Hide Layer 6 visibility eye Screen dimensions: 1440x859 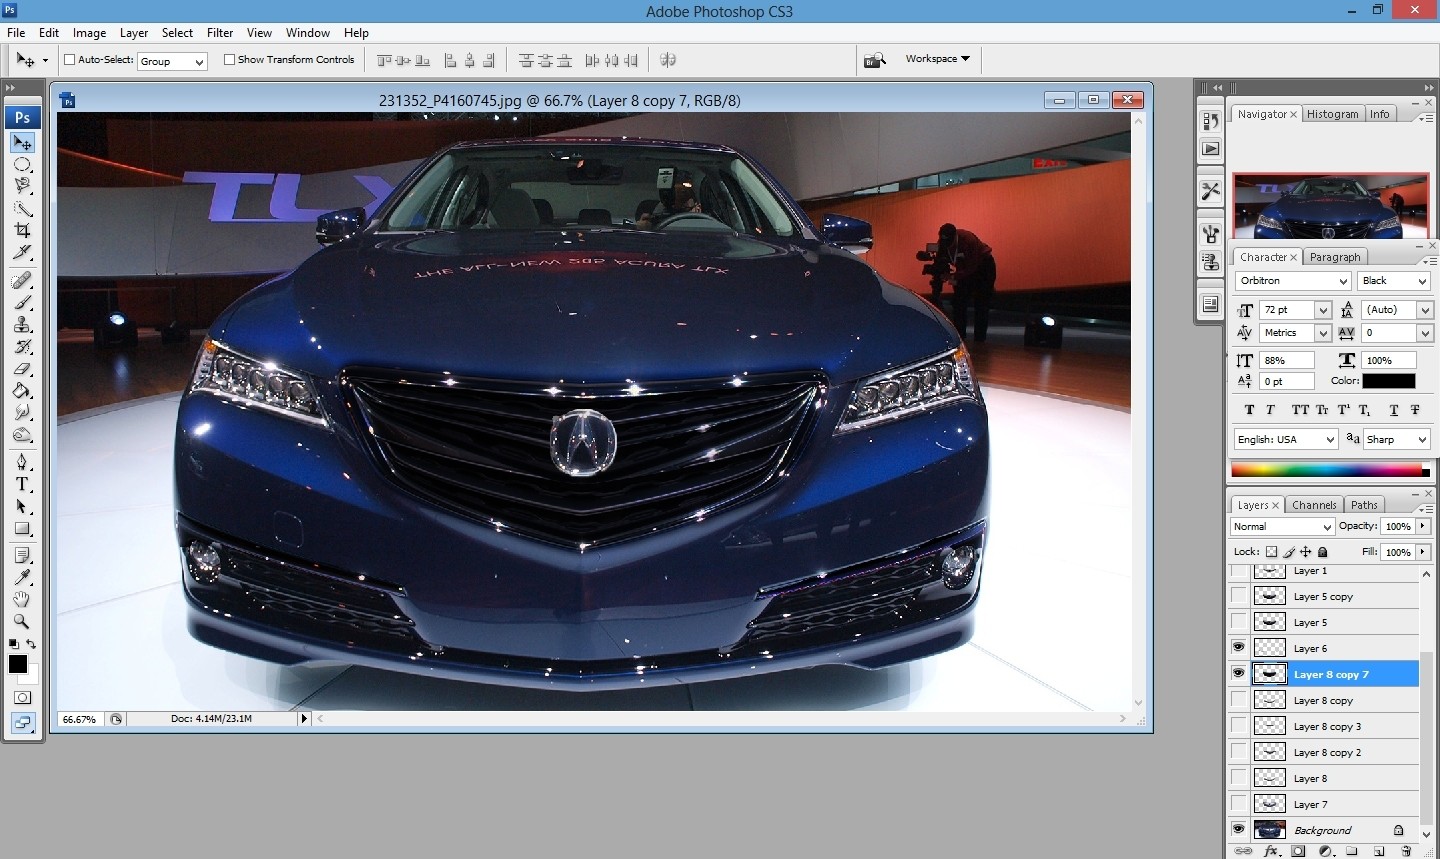(1239, 648)
